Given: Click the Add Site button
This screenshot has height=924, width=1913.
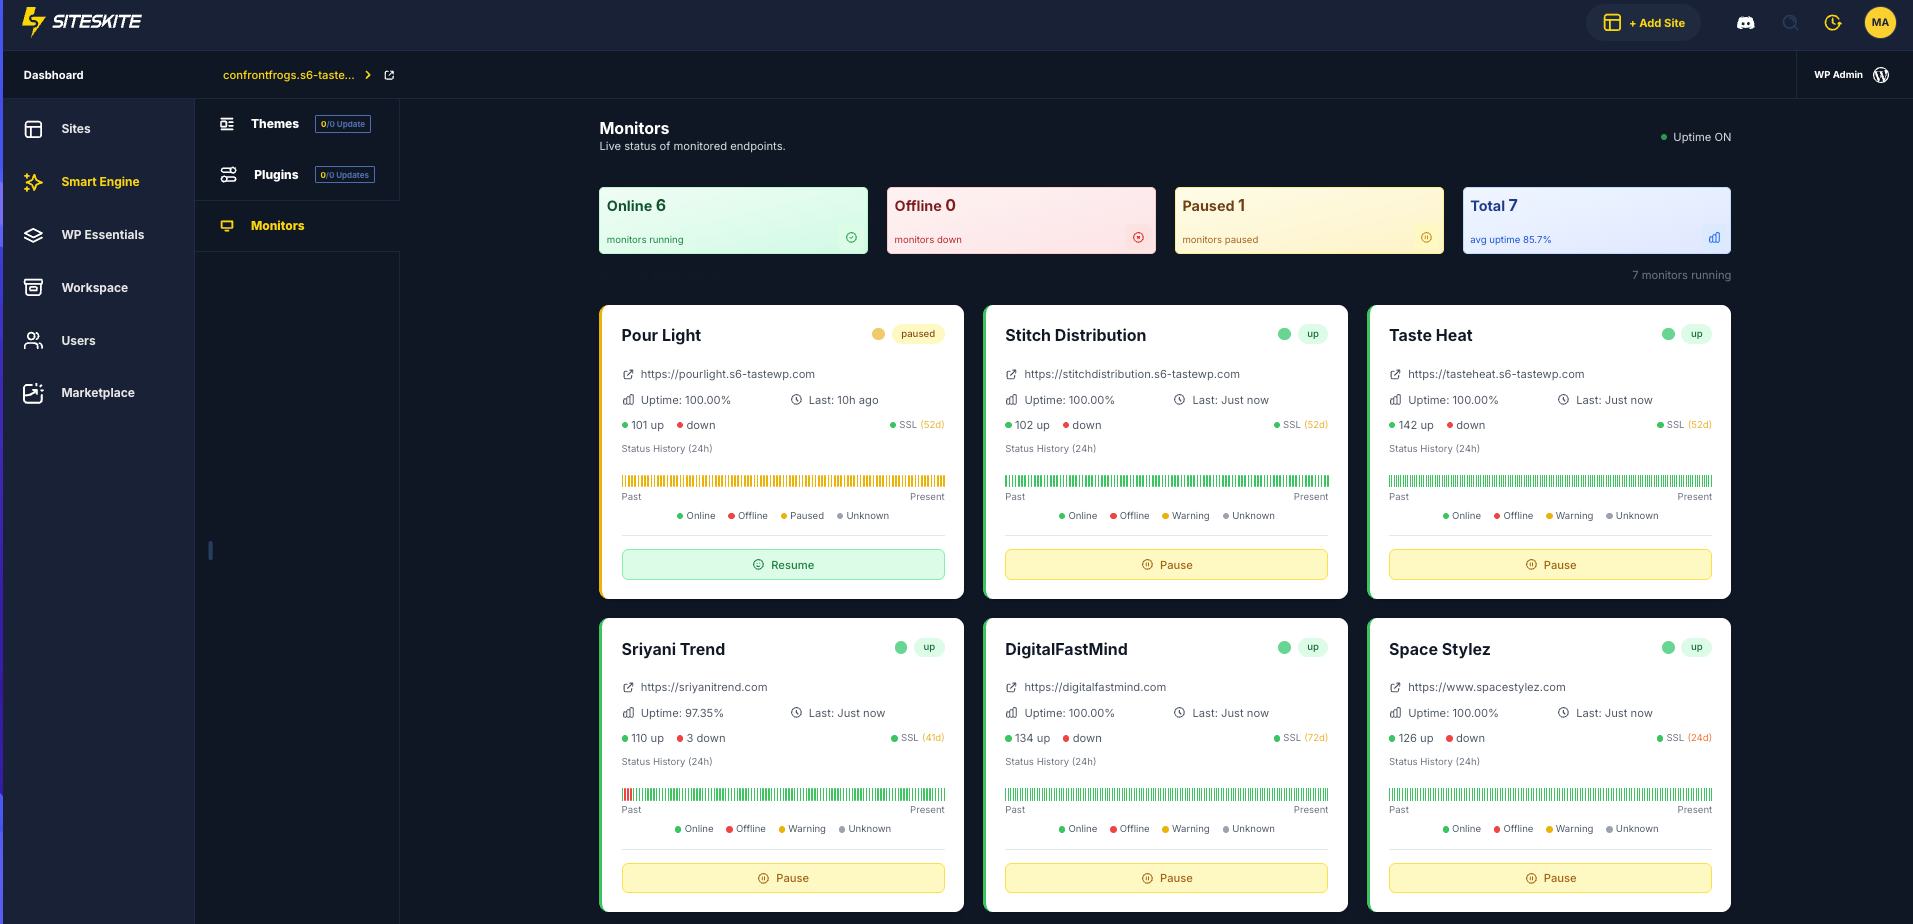Looking at the screenshot, I should coord(1644,23).
